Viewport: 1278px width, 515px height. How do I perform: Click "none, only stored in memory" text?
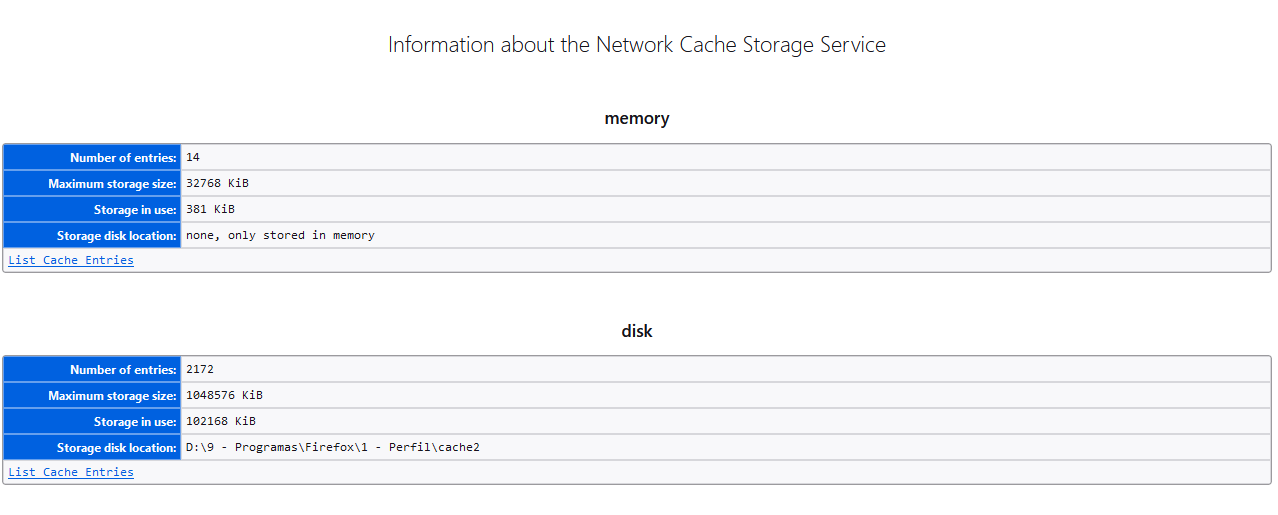[280, 236]
